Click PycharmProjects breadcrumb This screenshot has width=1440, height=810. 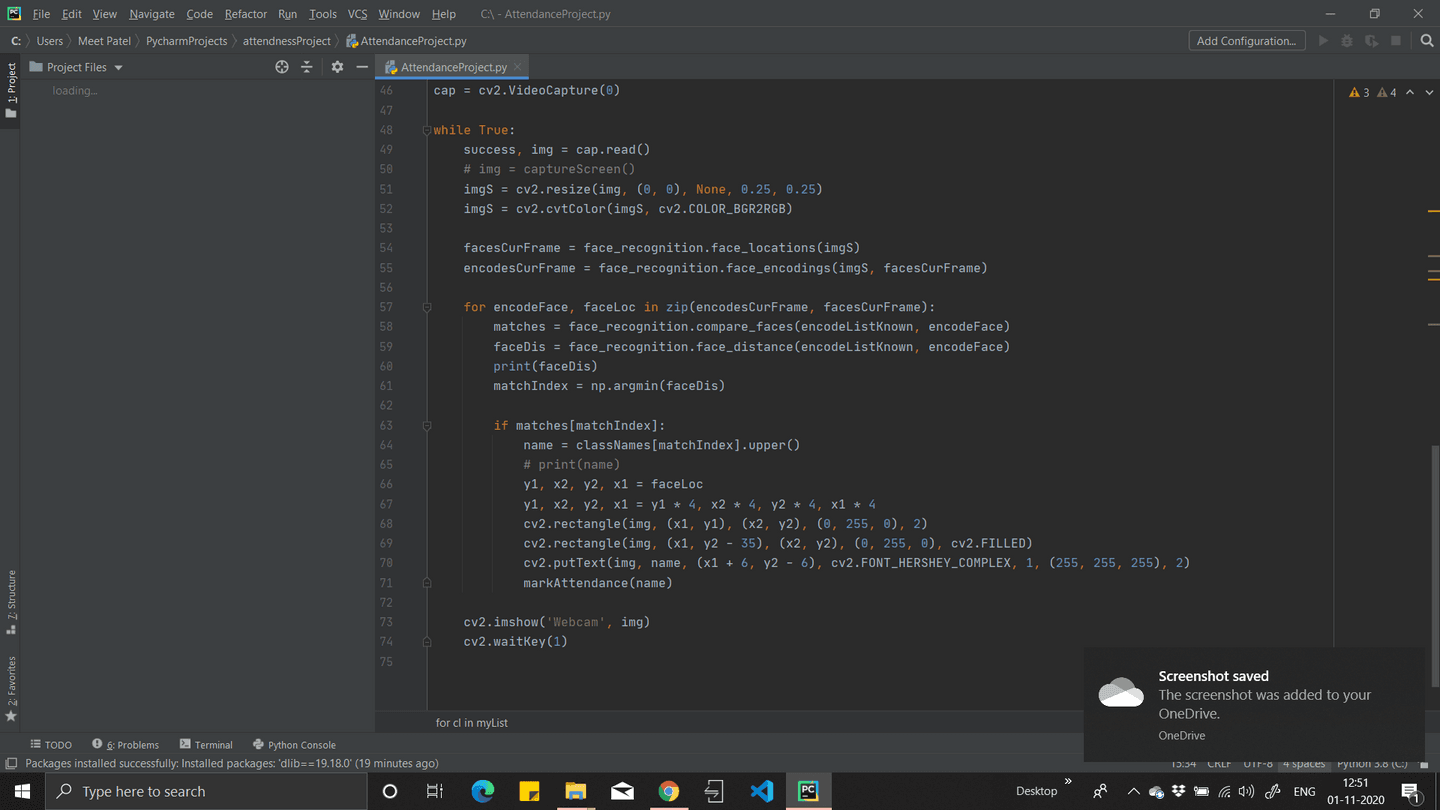(x=187, y=41)
